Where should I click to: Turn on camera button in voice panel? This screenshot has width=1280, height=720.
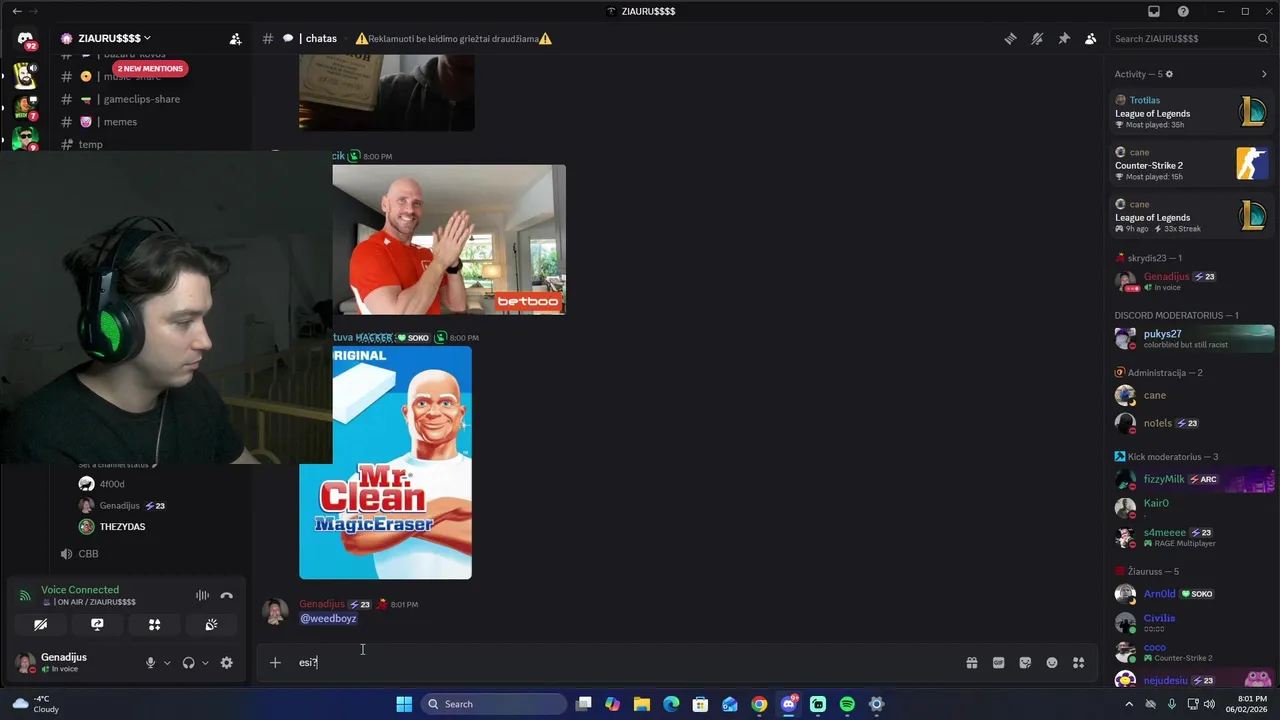pyautogui.click(x=40, y=624)
